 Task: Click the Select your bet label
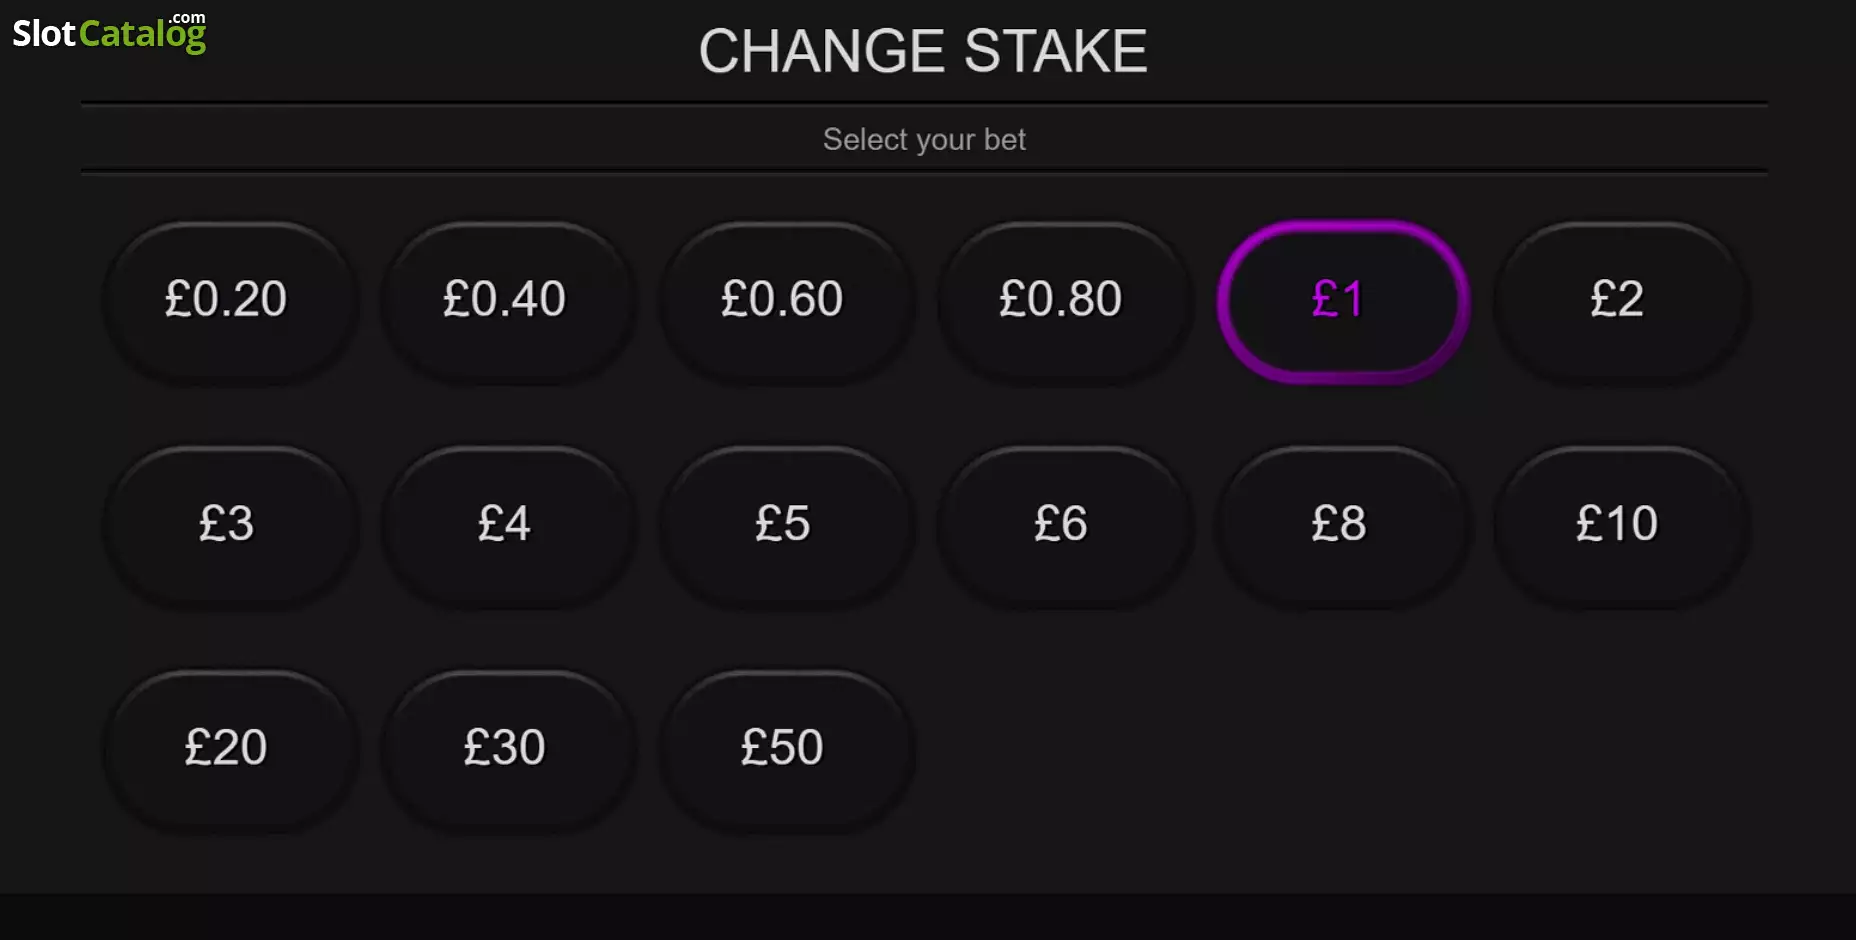pos(924,139)
